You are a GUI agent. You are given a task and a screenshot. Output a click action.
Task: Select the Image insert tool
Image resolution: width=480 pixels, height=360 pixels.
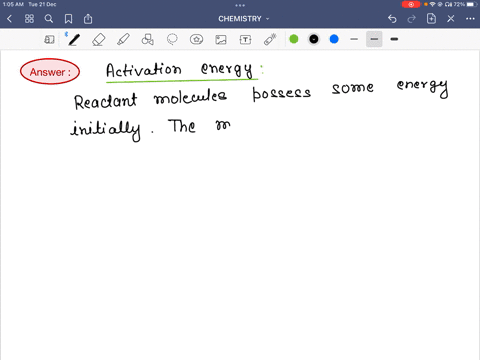point(221,40)
